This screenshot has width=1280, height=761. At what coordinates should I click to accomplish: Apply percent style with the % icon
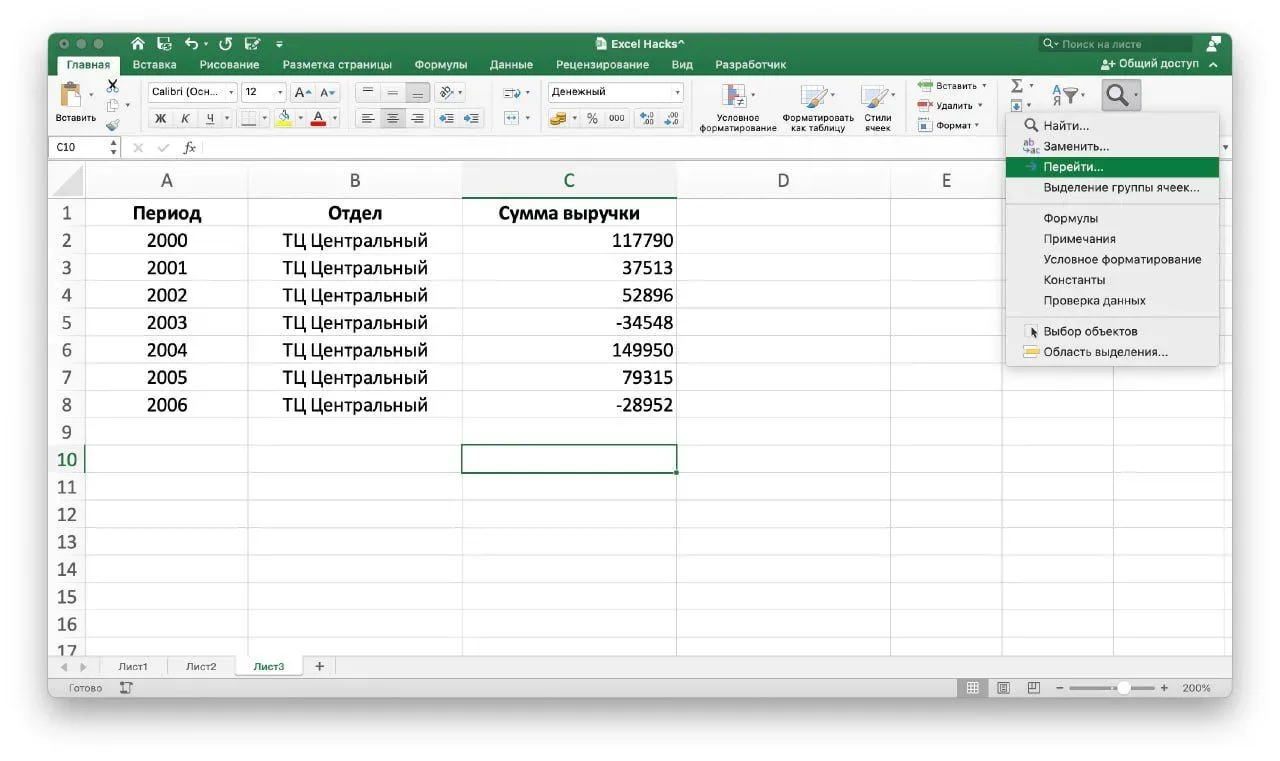[x=592, y=118]
